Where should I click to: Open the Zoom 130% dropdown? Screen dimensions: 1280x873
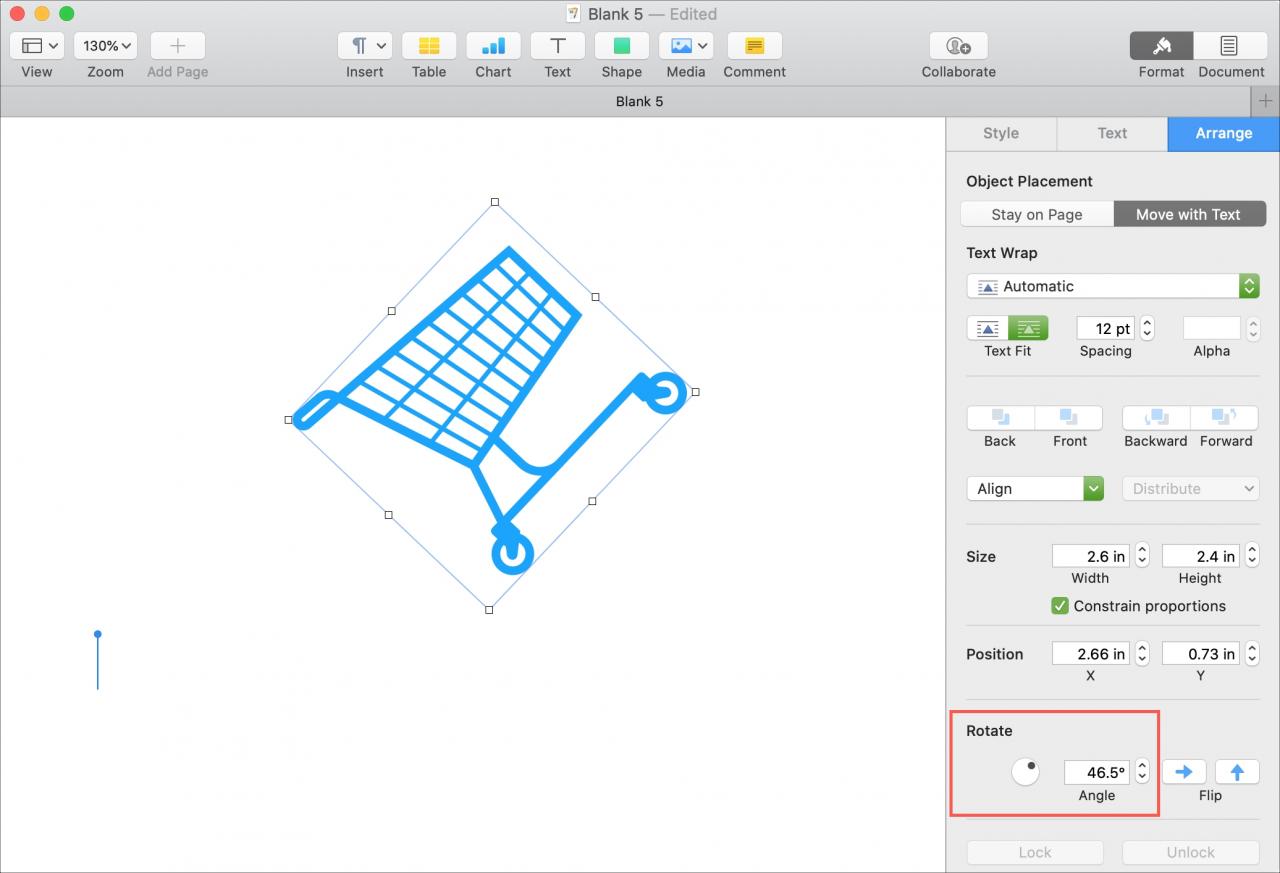point(105,46)
